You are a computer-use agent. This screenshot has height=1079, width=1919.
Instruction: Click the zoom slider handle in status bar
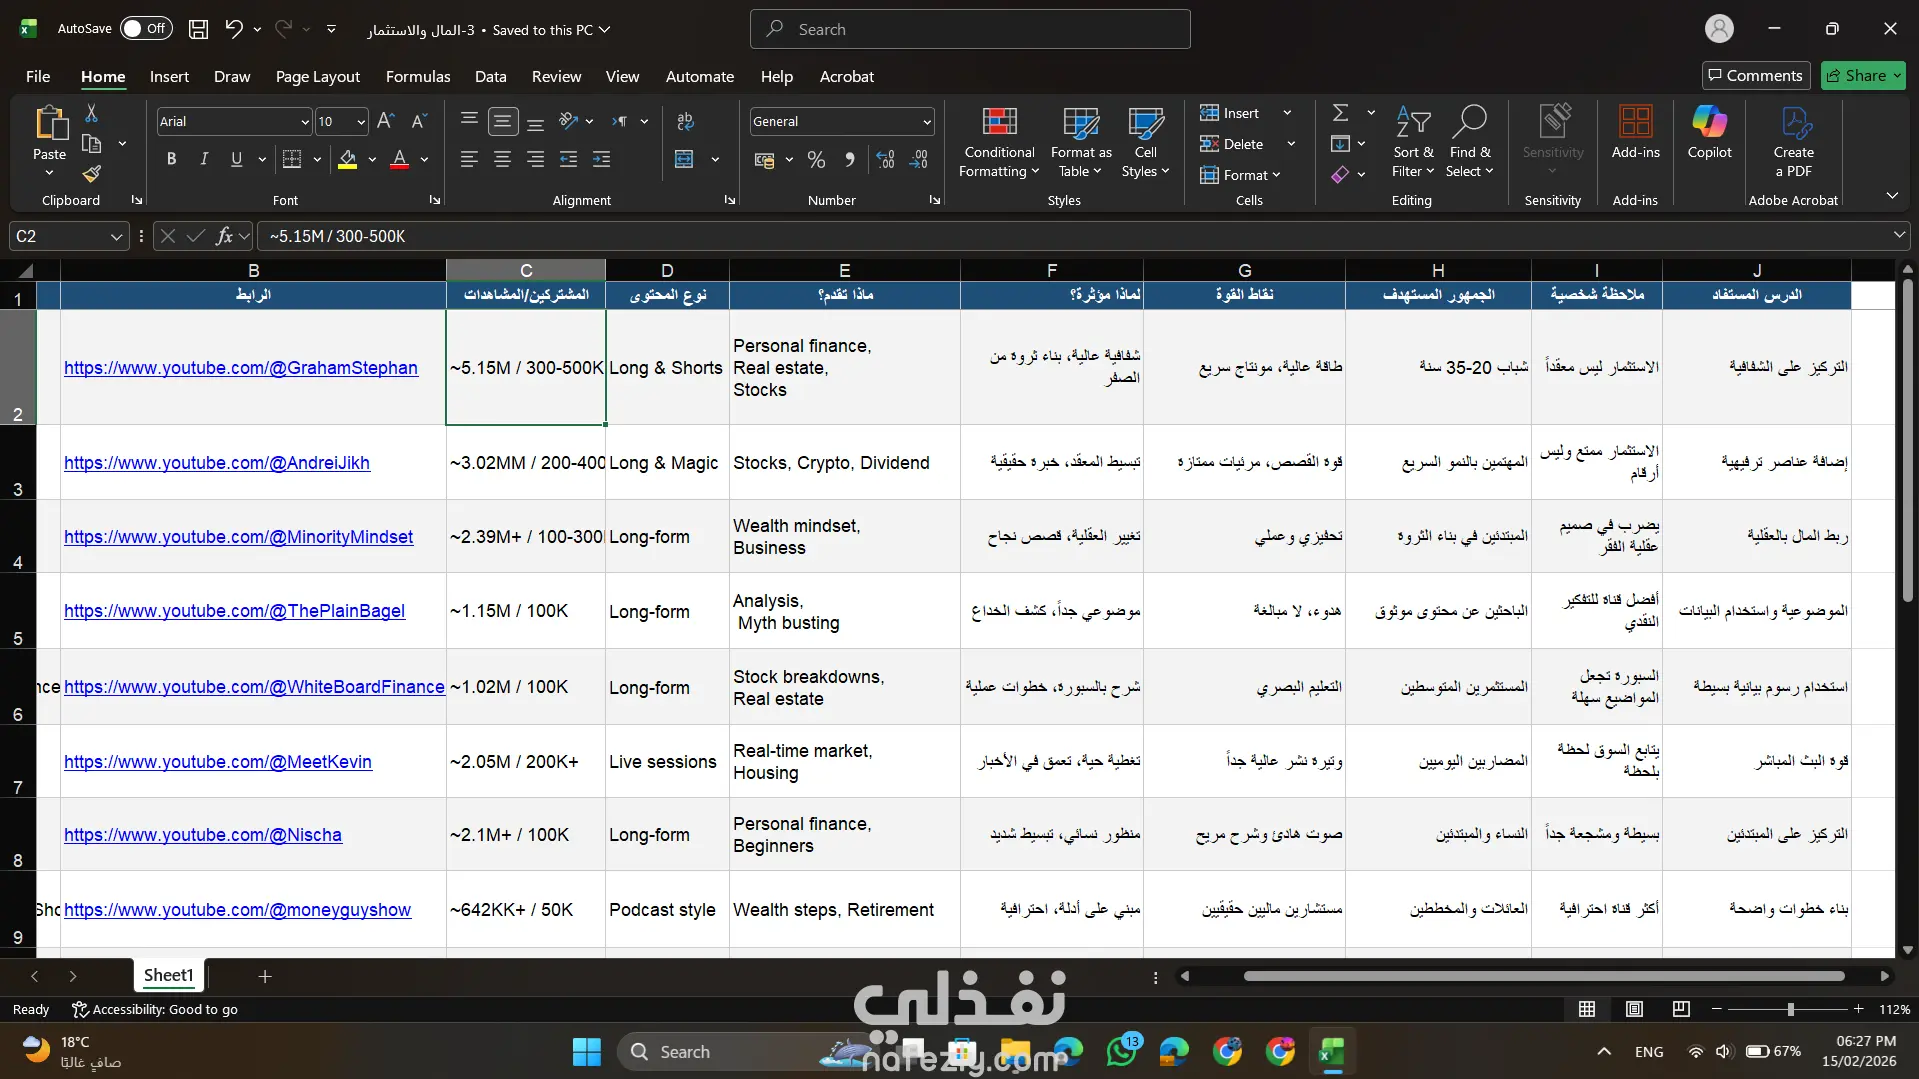coord(1790,1009)
